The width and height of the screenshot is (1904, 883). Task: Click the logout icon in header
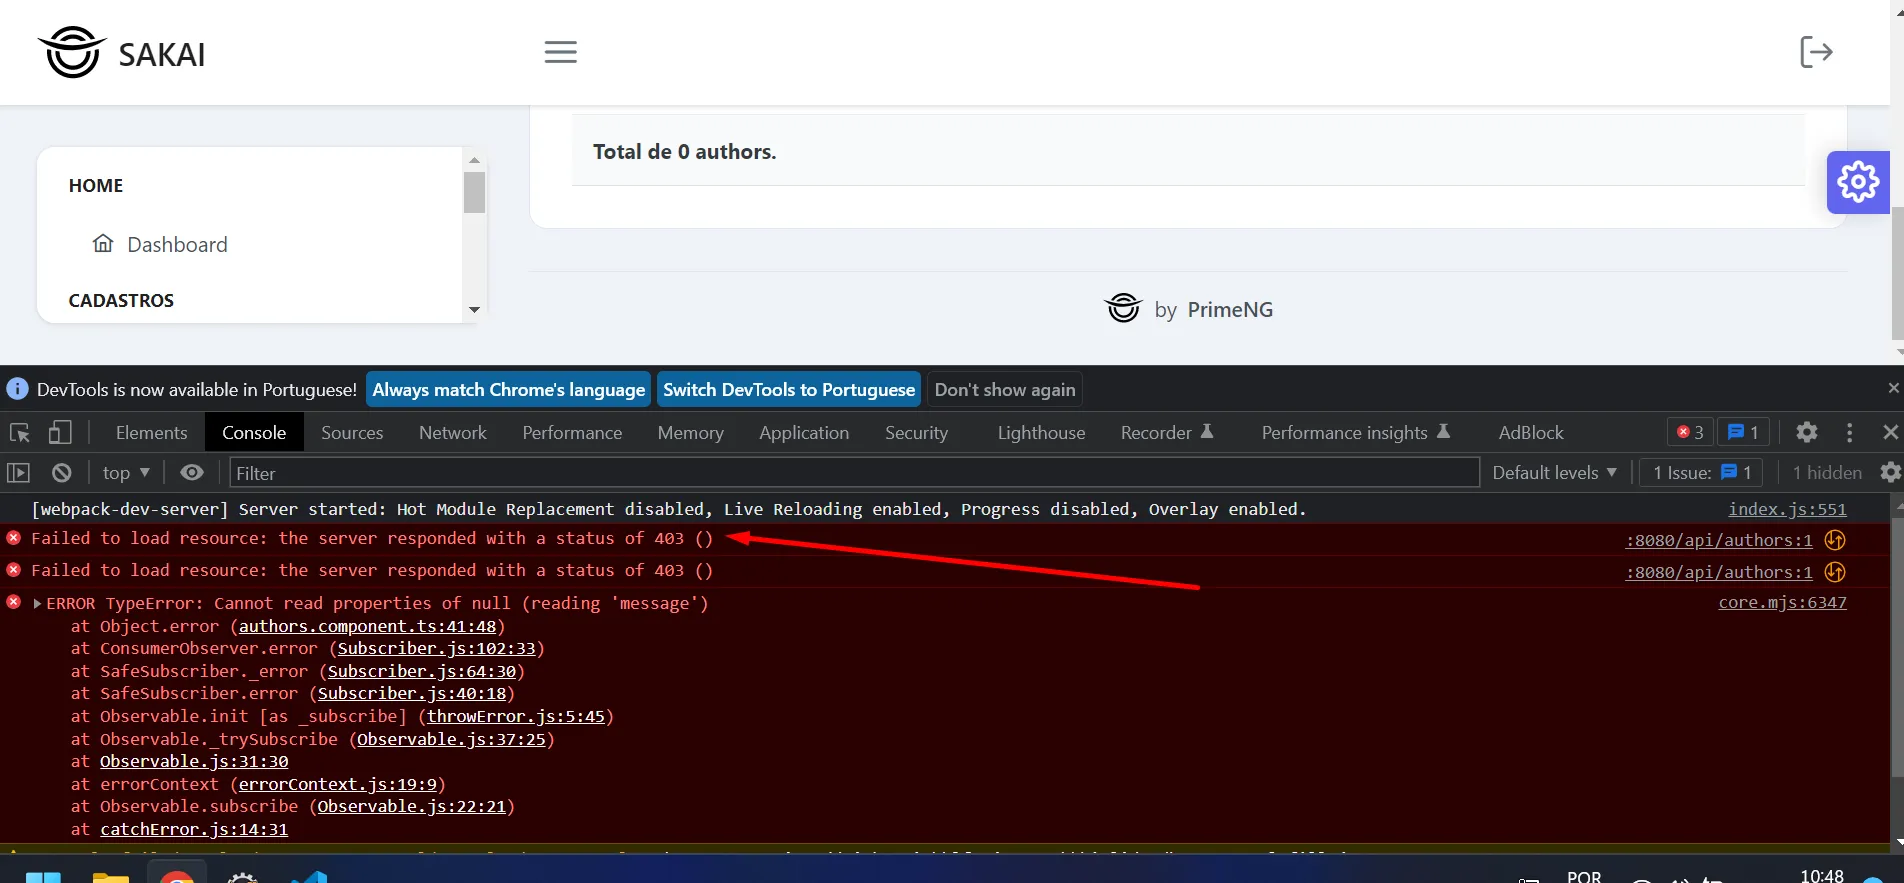click(x=1815, y=52)
